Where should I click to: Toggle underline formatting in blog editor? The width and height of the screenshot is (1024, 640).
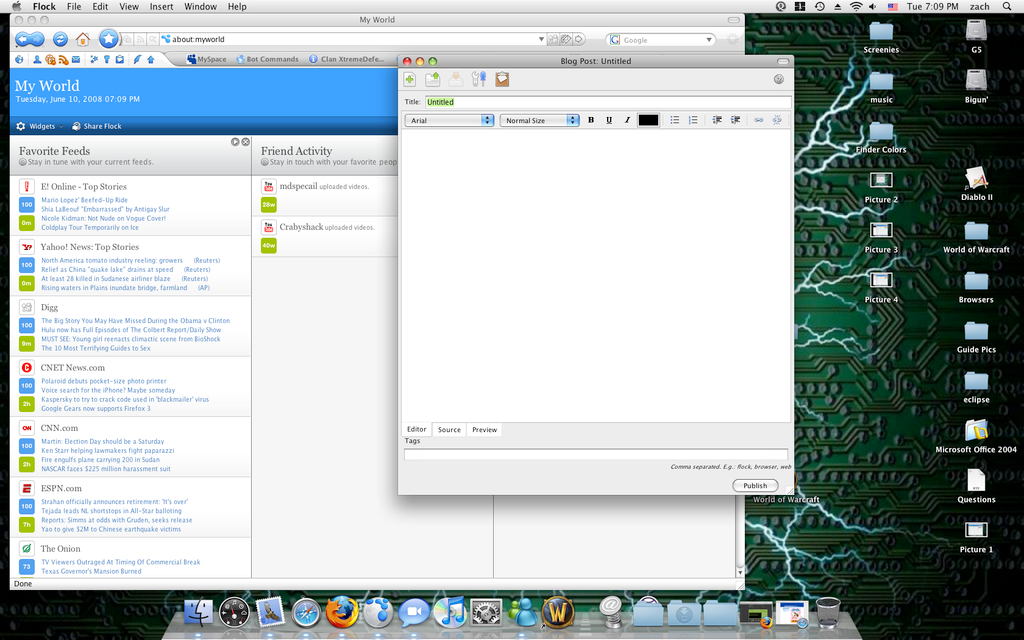click(609, 120)
